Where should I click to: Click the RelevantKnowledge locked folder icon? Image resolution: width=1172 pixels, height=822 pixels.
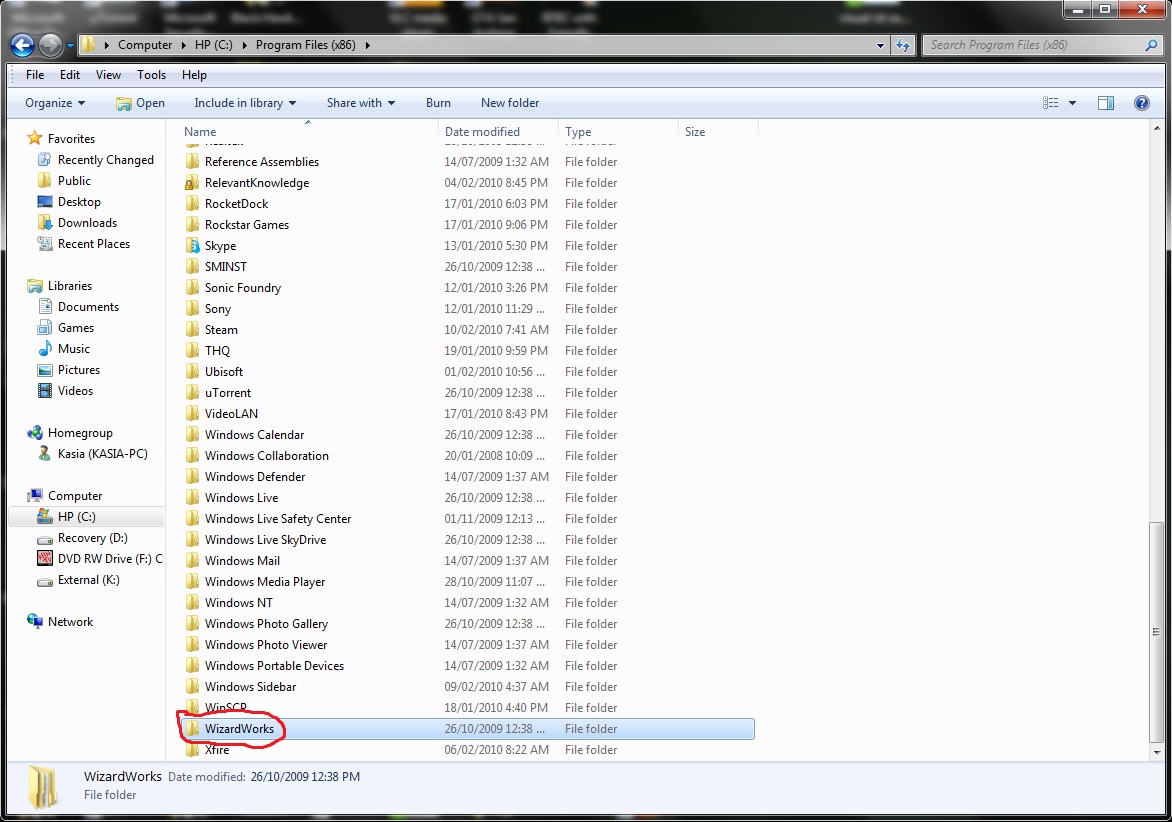coord(193,182)
